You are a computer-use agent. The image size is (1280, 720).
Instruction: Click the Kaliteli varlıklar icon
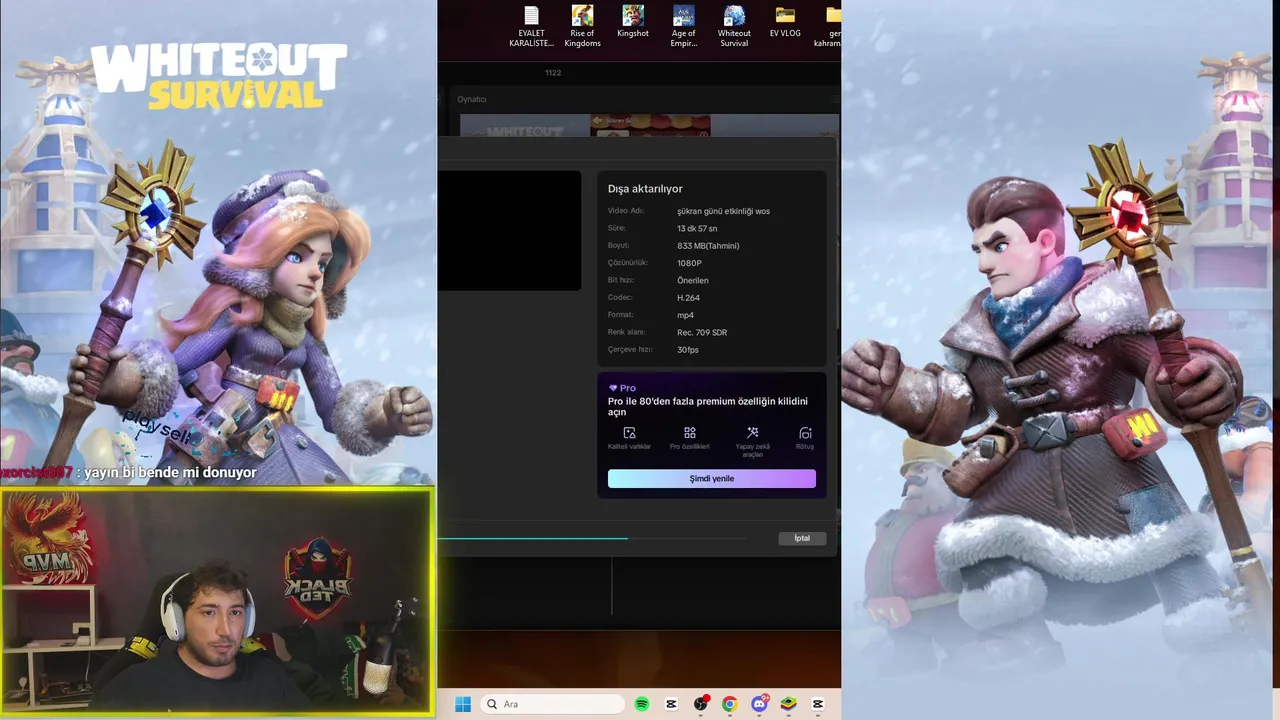point(629,433)
